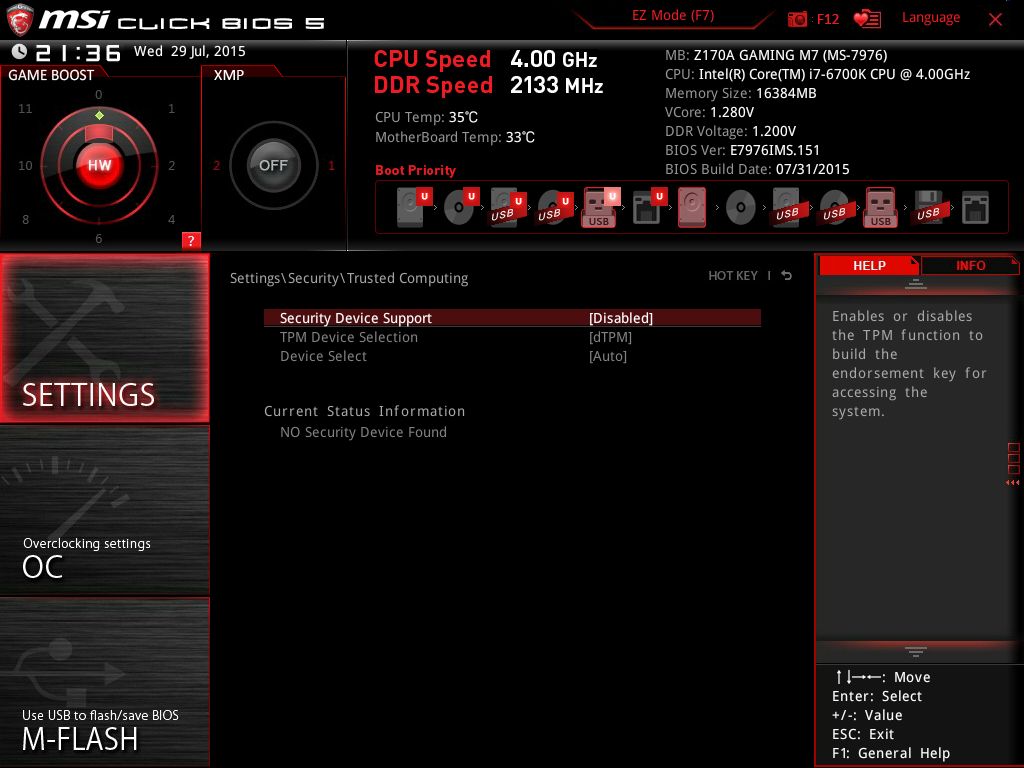Open TPM Device Selection [dTPM] value
The image size is (1024, 768).
(x=610, y=337)
